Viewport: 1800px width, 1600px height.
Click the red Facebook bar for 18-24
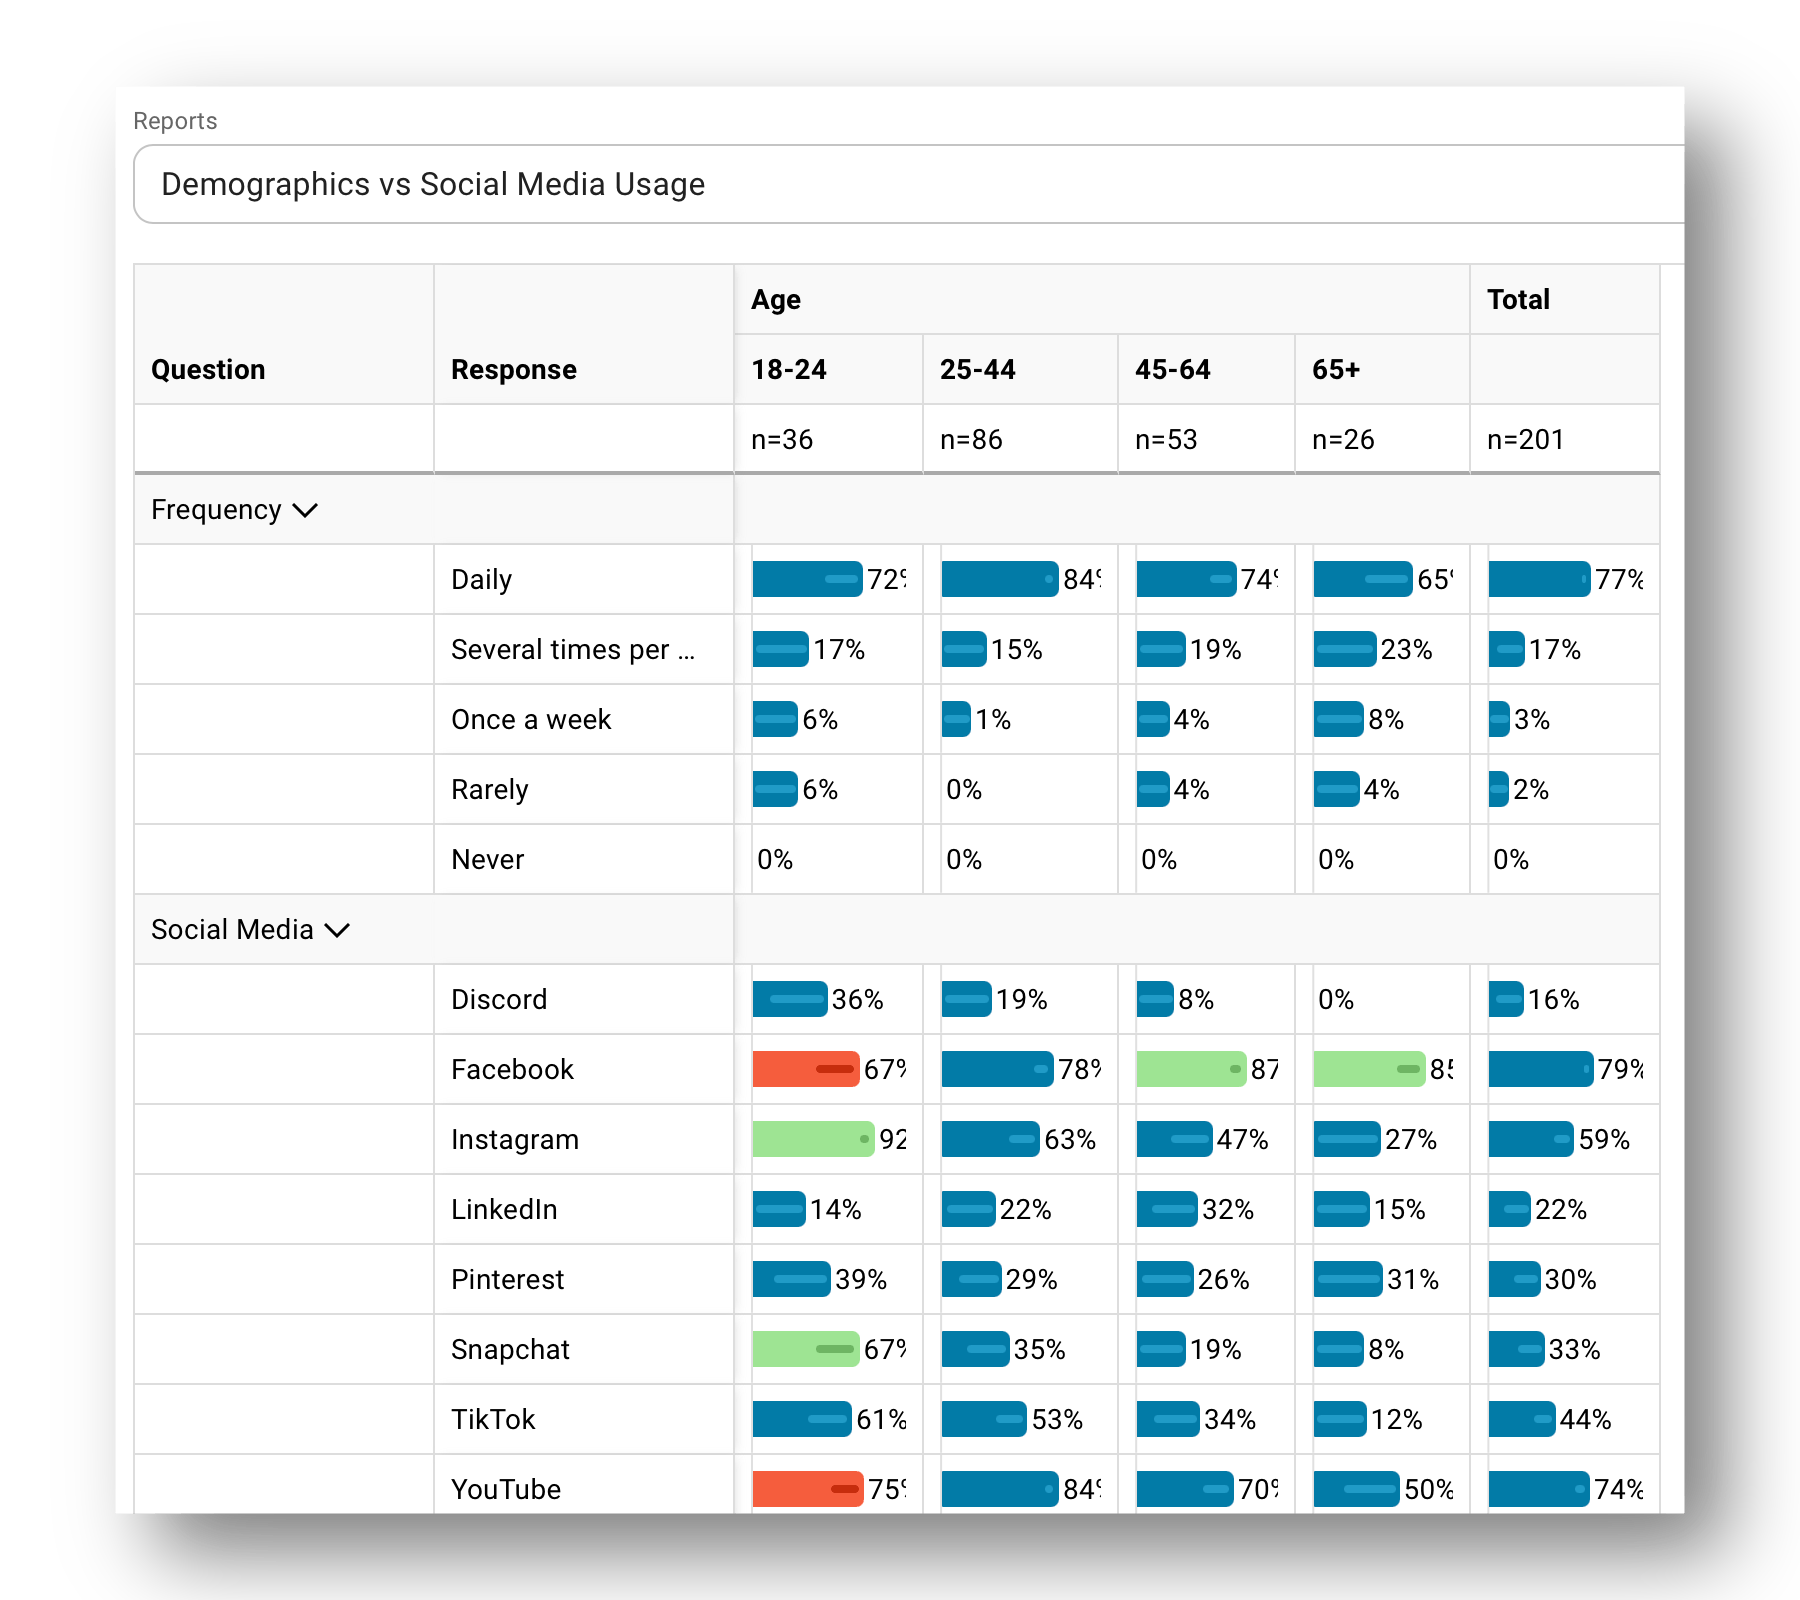tap(805, 1069)
